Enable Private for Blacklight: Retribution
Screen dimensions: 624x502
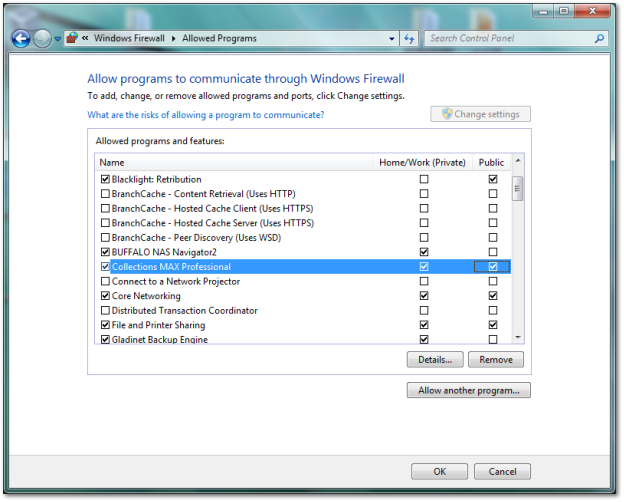click(424, 179)
